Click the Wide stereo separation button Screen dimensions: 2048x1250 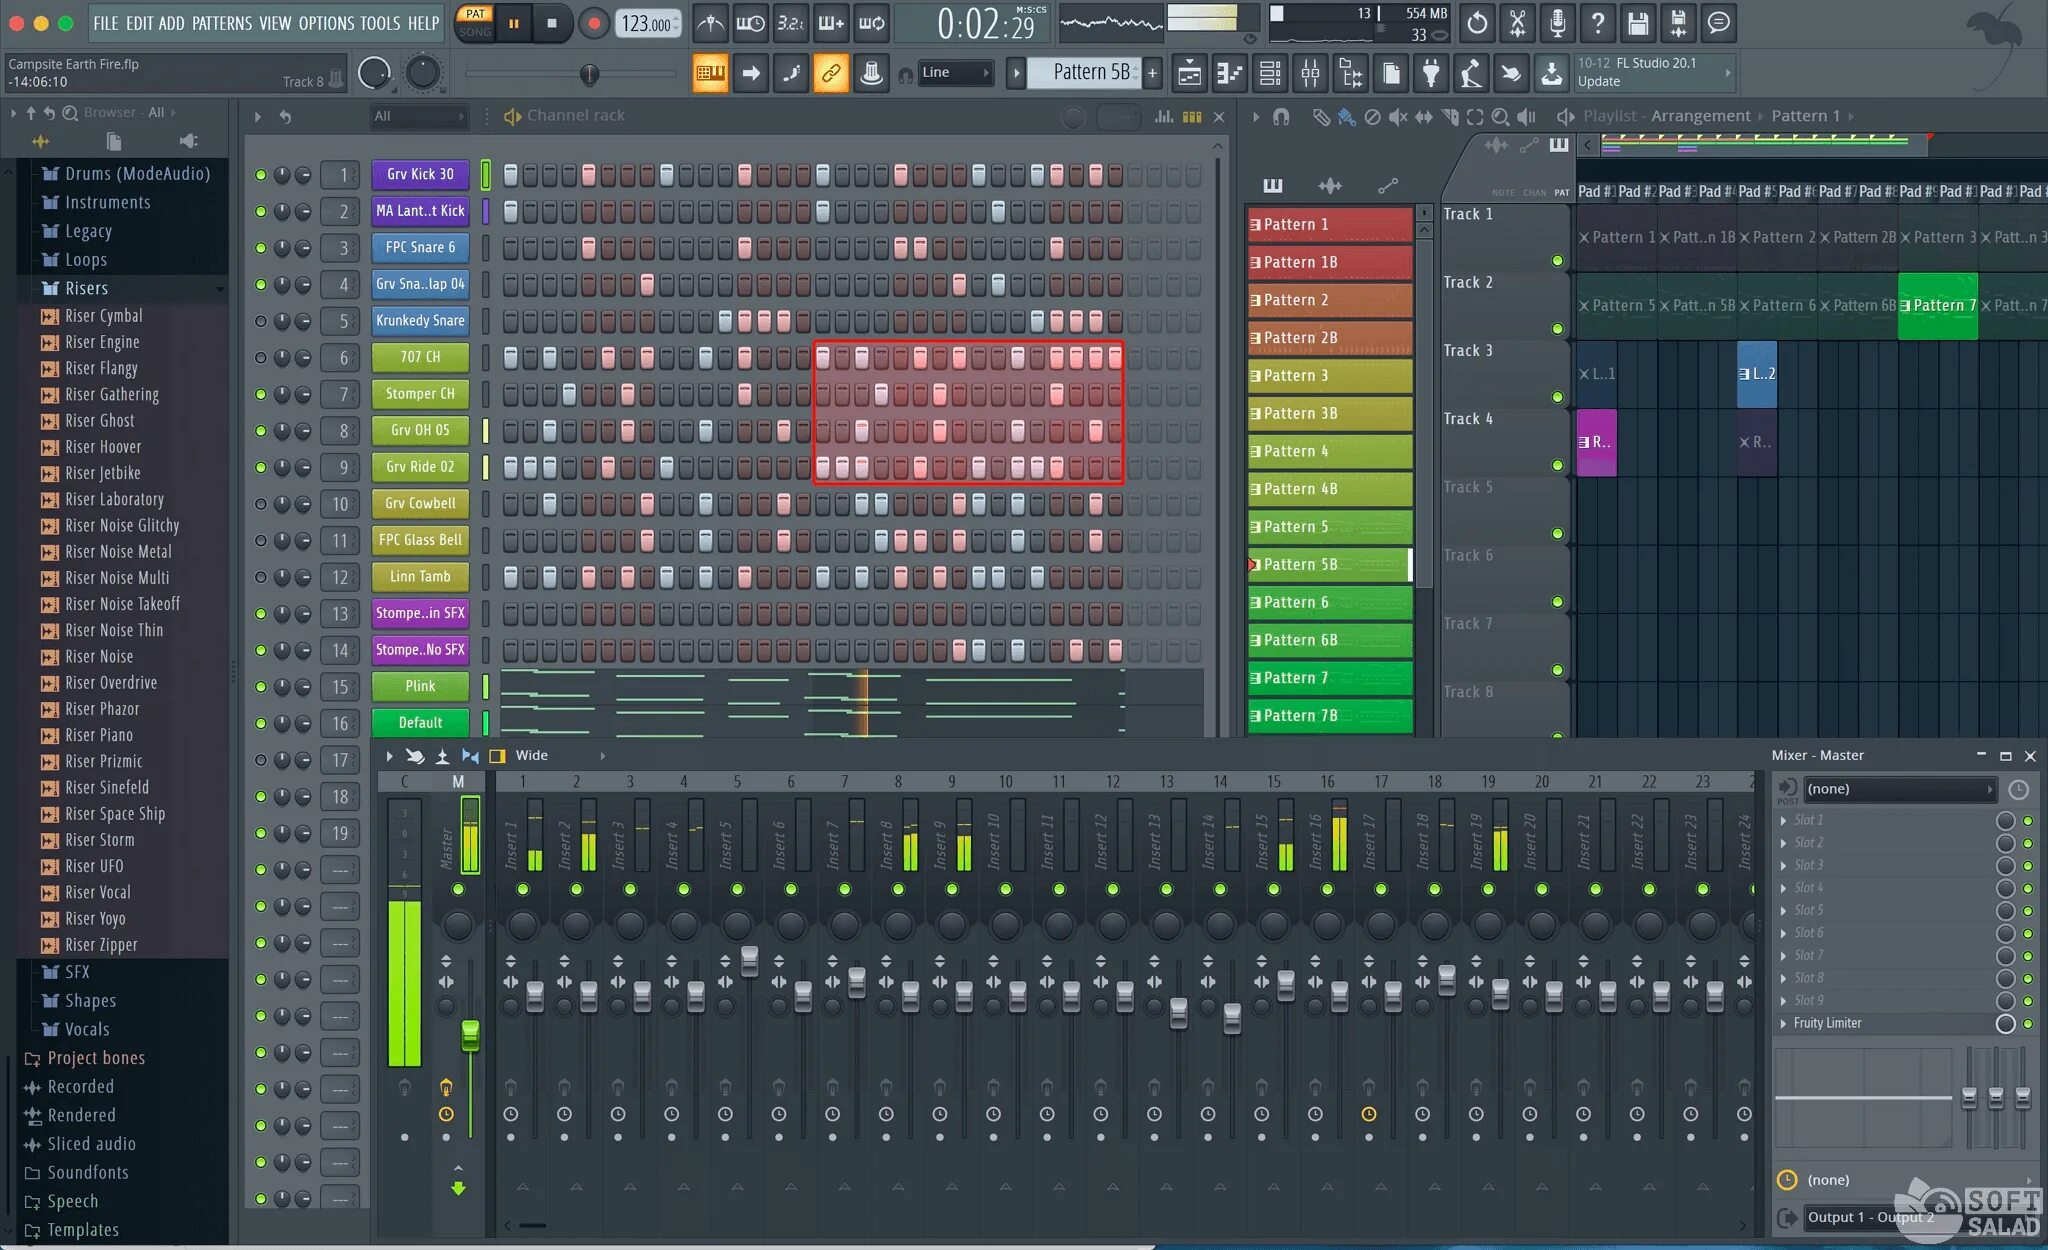click(499, 754)
